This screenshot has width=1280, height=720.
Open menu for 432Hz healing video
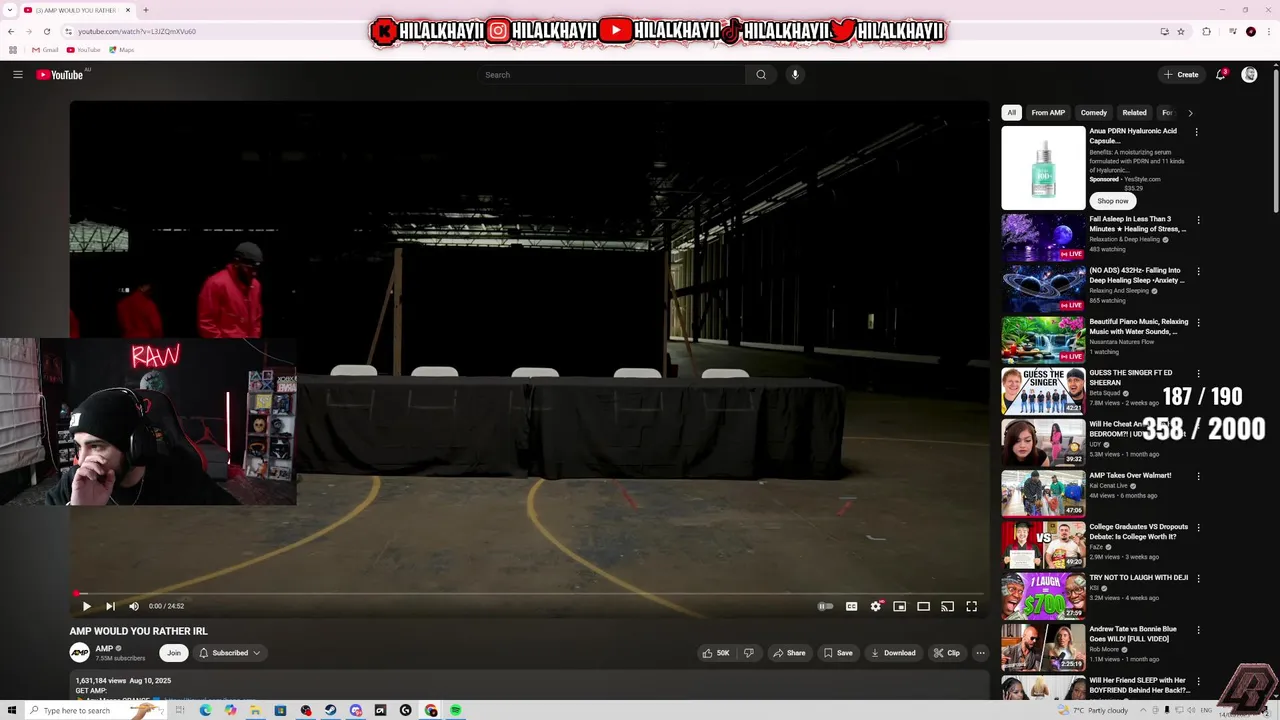click(x=1198, y=271)
